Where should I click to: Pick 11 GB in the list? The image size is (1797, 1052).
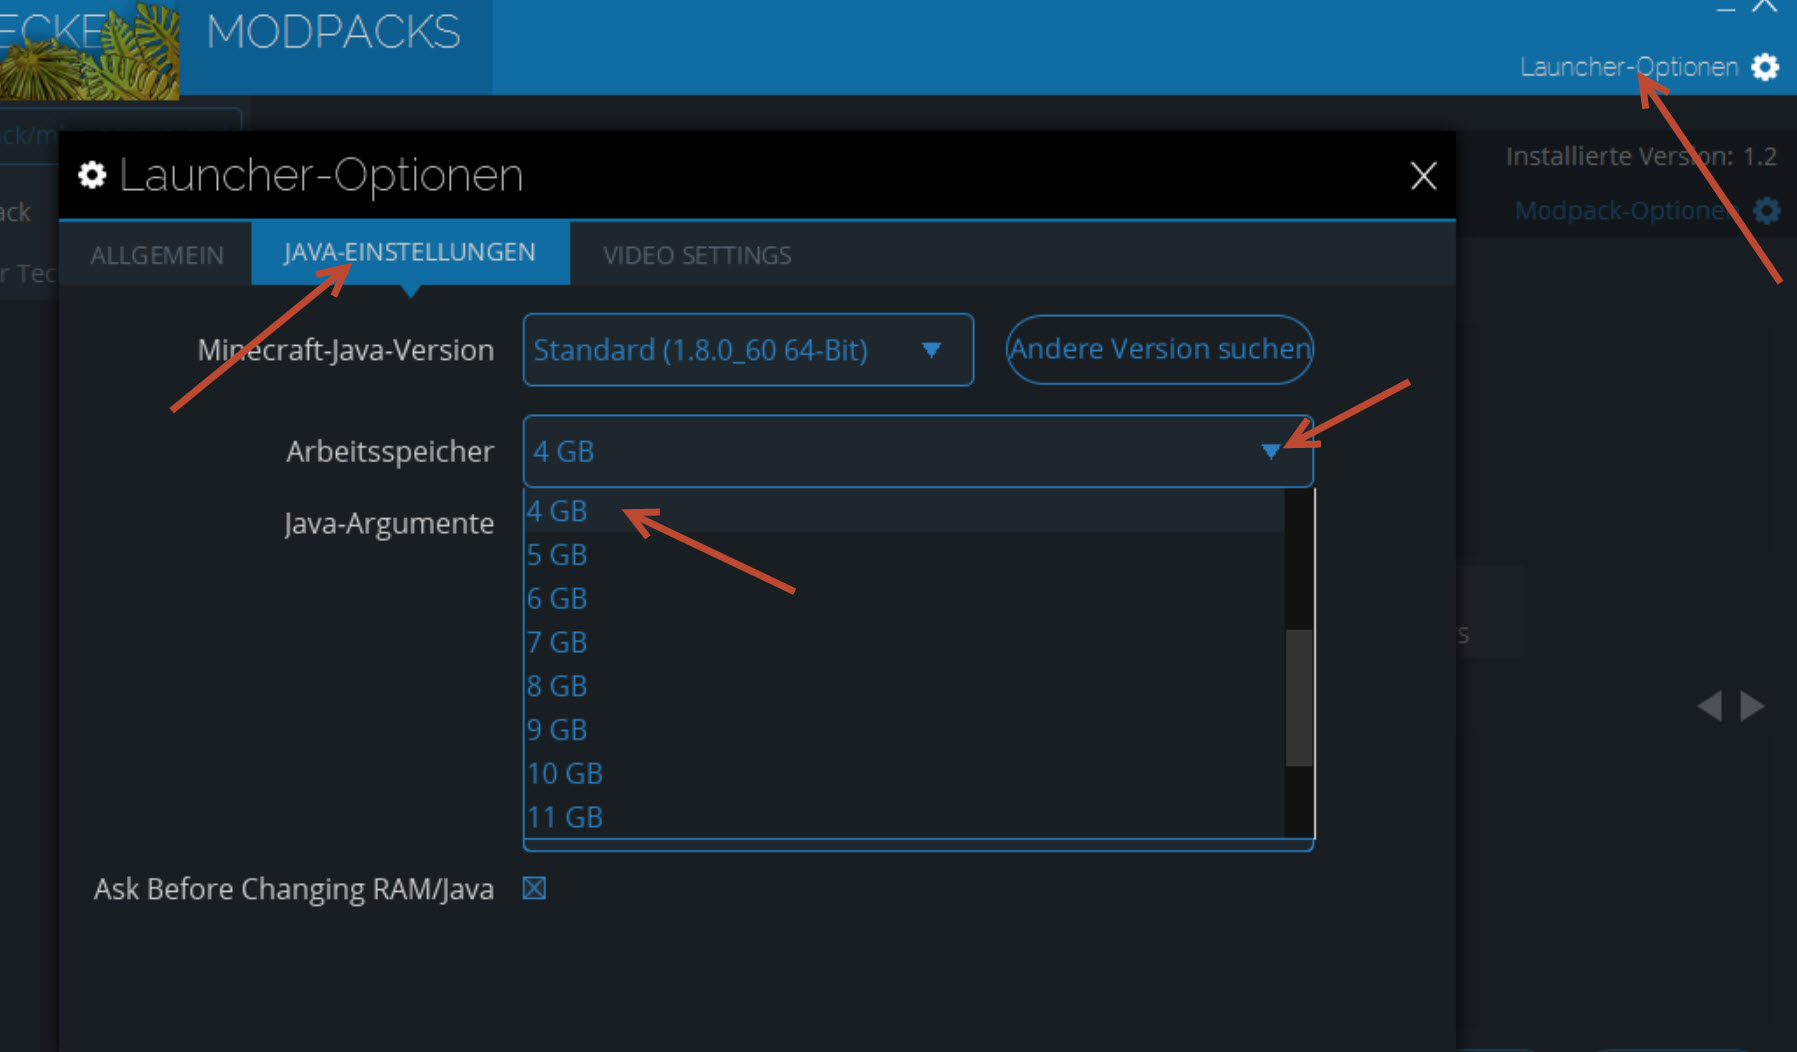[x=565, y=817]
